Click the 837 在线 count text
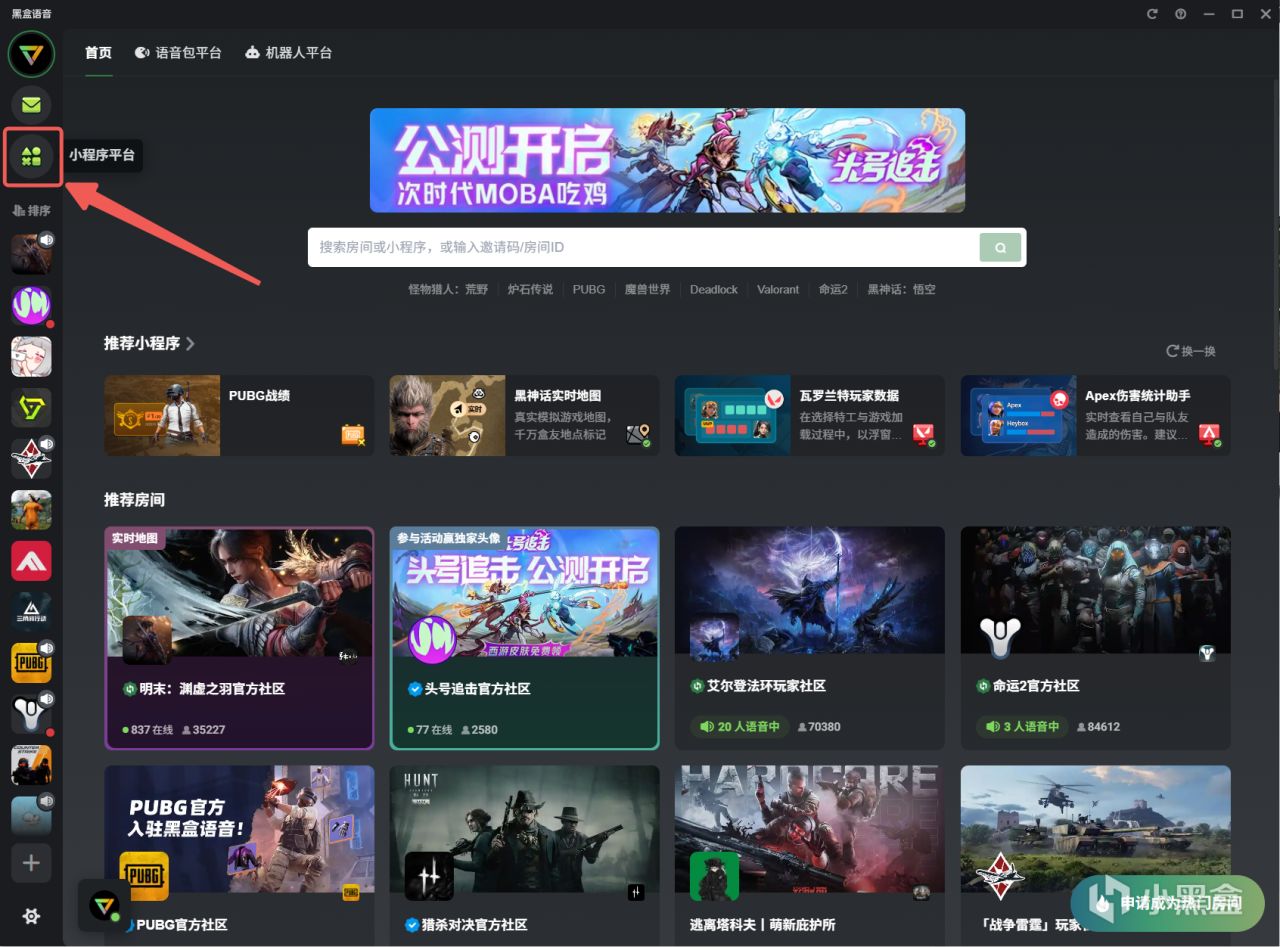 coord(148,730)
